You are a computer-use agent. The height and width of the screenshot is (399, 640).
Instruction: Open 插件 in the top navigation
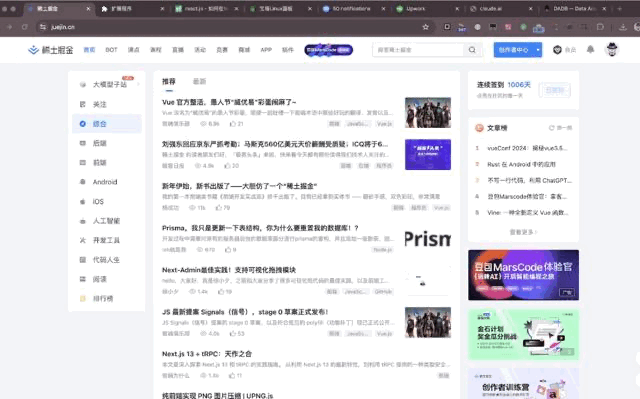(288, 50)
